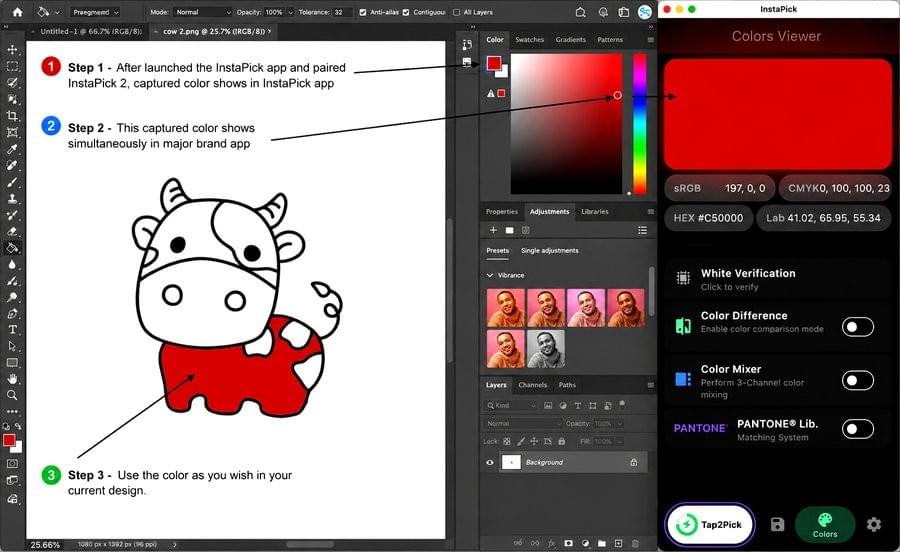Open the Mode Normal dropdown

point(203,12)
